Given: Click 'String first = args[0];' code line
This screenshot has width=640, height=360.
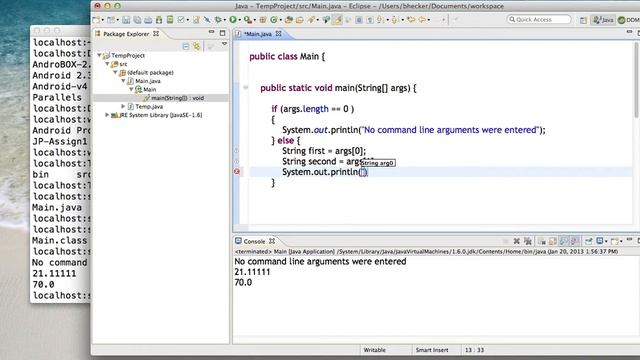Looking at the screenshot, I should click(324, 151).
